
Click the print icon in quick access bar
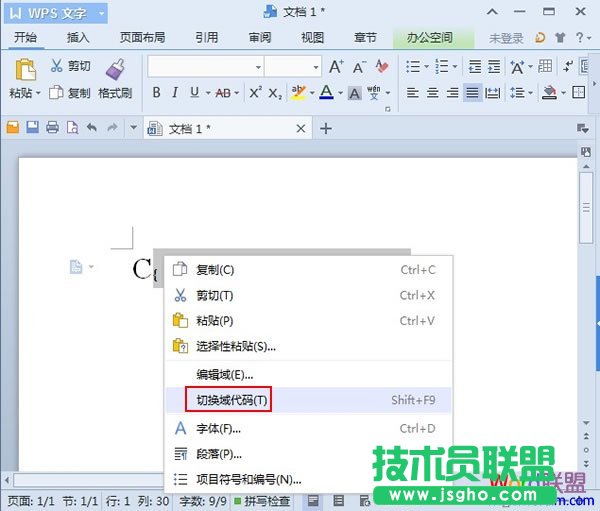pos(52,128)
